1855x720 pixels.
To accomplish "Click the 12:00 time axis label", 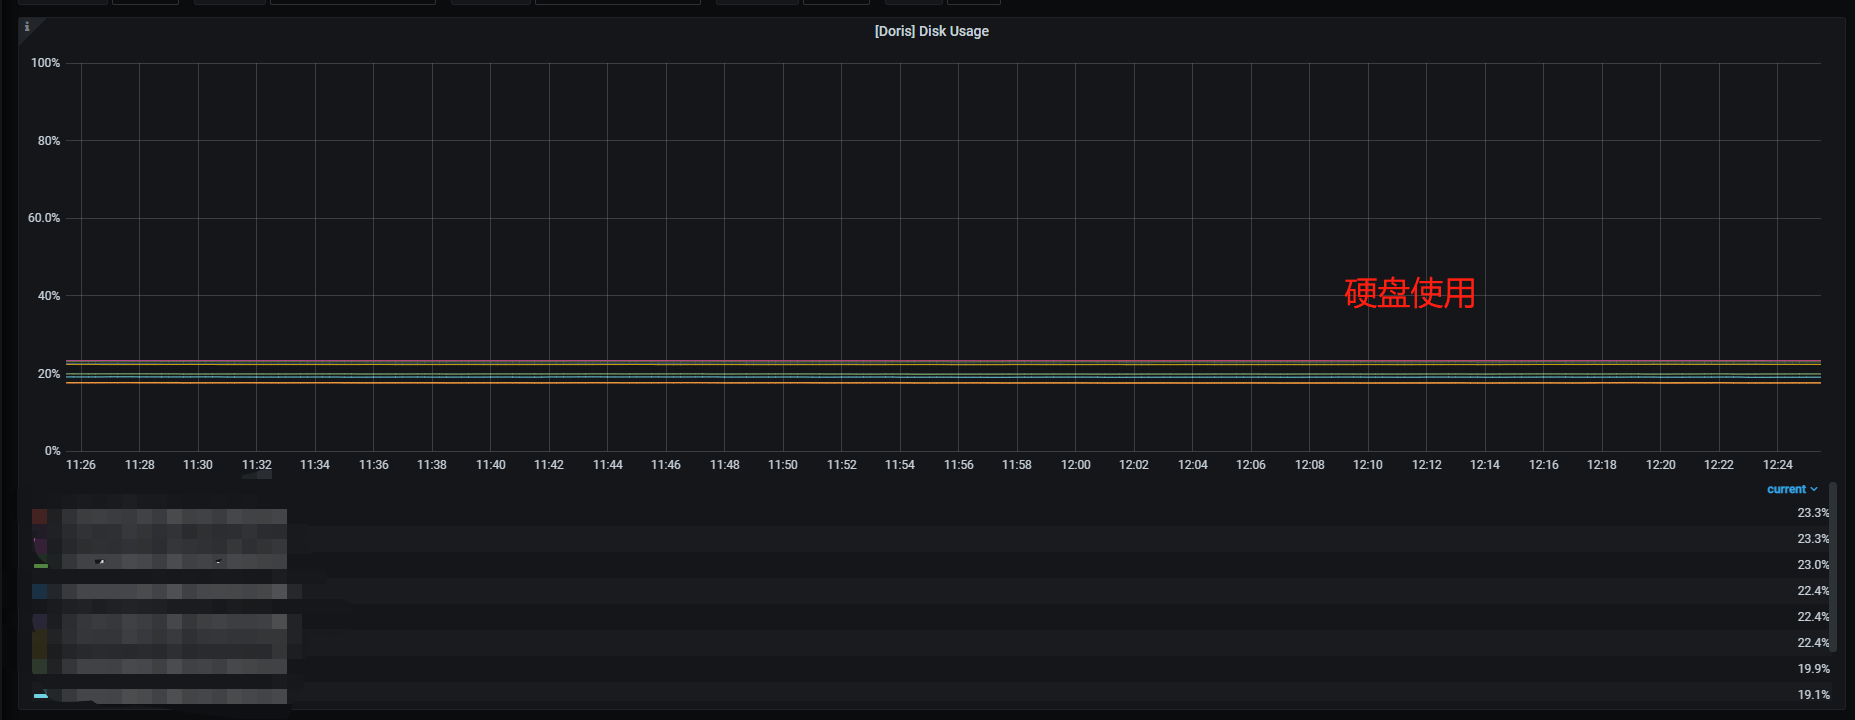I will pyautogui.click(x=1075, y=465).
